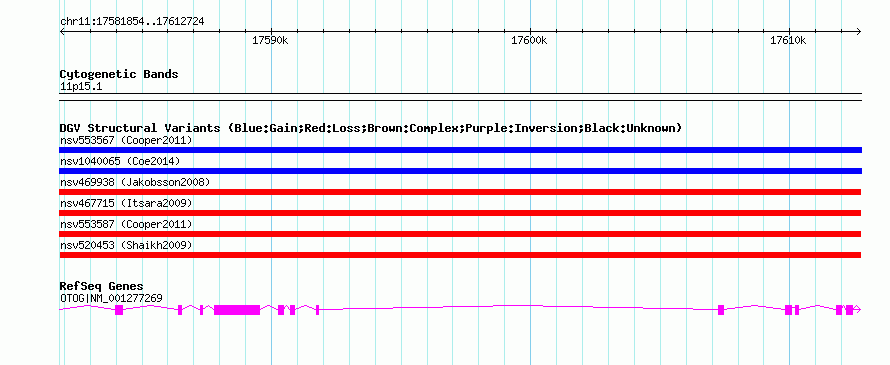Click the 17590k ruler tick label

270,40
